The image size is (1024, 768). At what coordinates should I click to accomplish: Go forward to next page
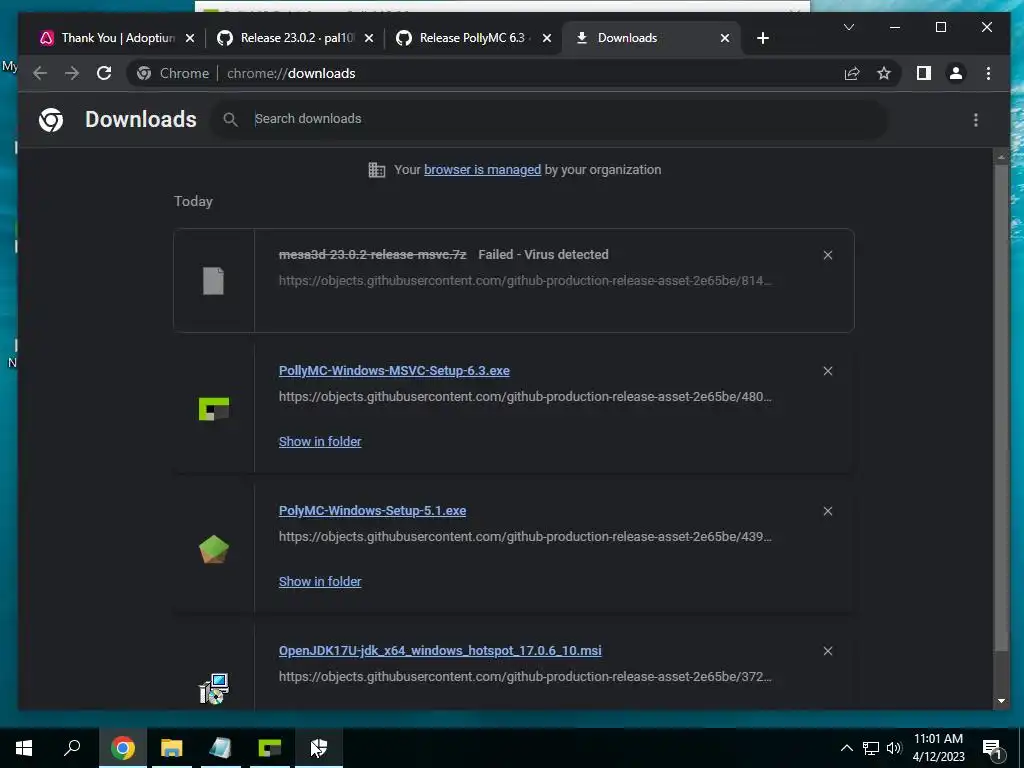click(72, 73)
